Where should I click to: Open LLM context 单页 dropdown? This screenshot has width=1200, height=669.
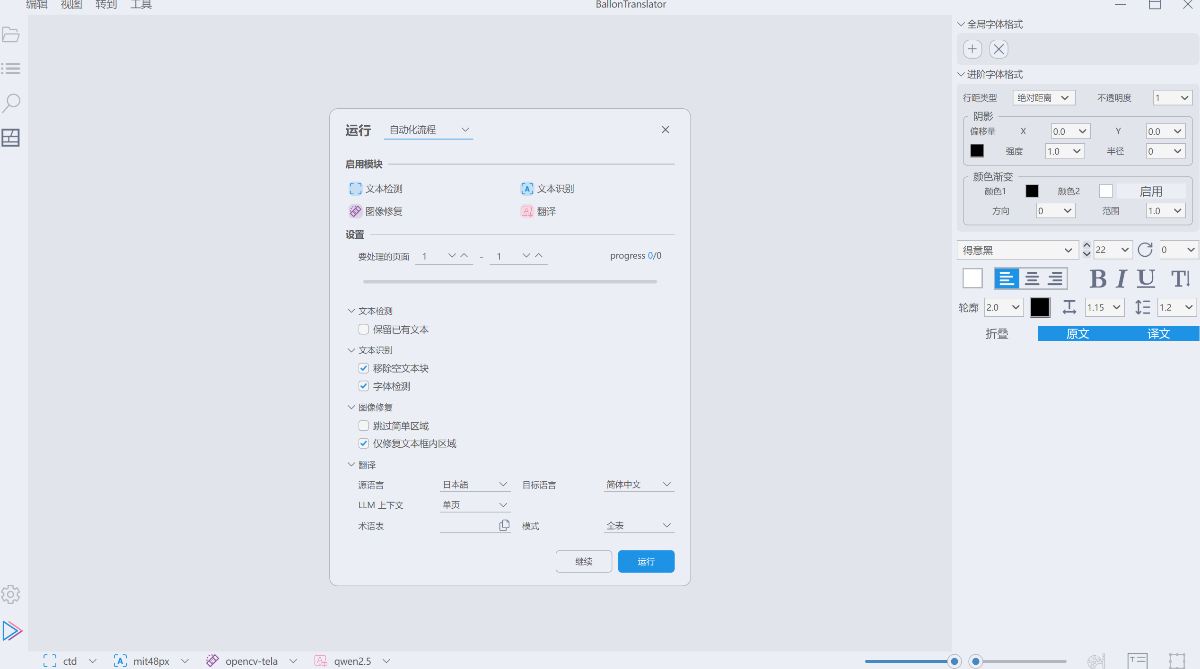[x=476, y=505]
